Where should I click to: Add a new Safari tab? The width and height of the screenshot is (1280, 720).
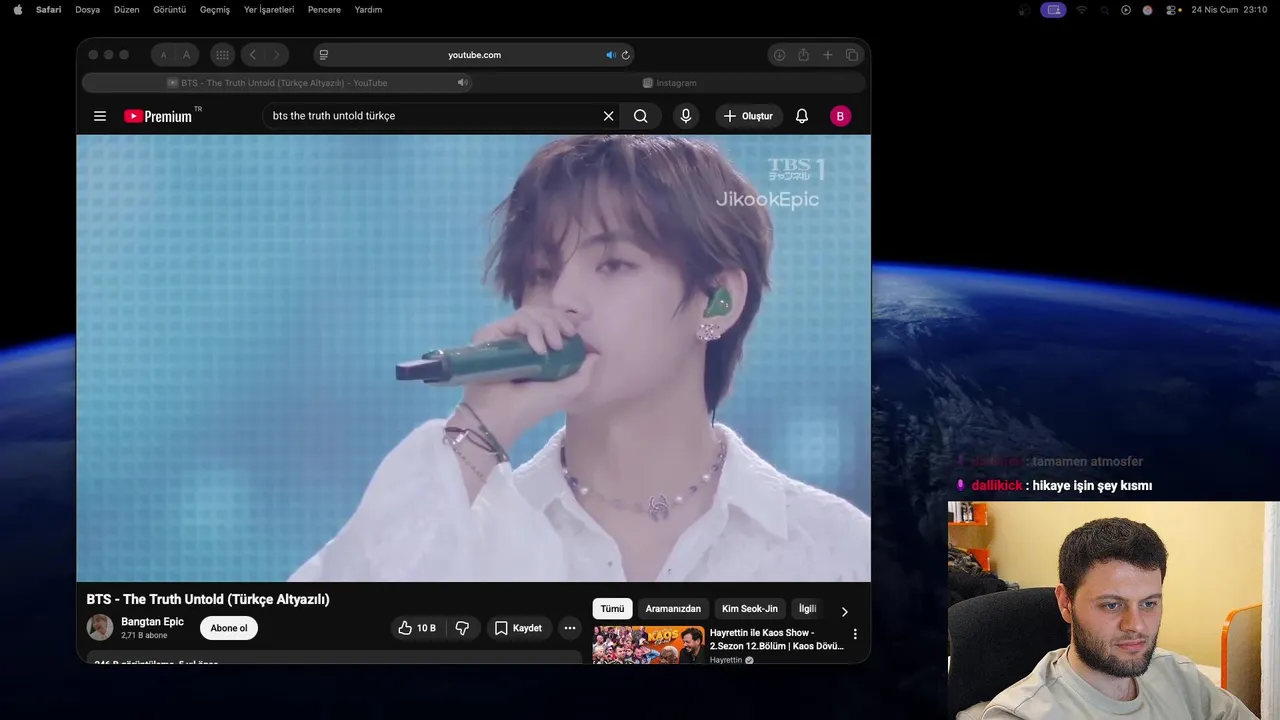[828, 55]
